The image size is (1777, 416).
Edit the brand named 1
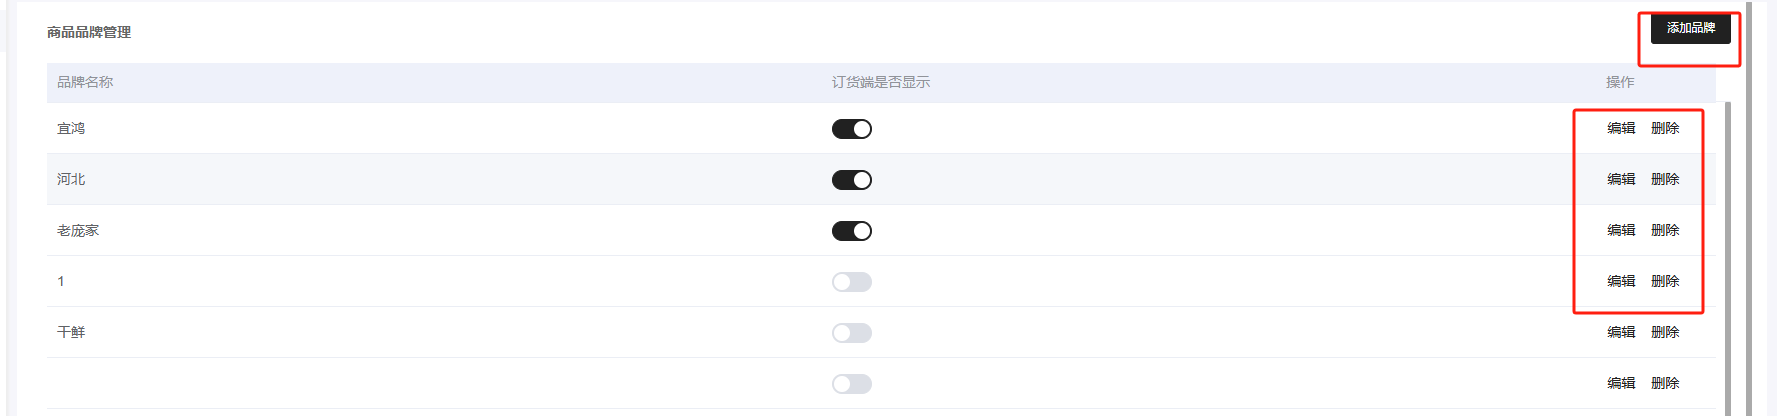1621,281
